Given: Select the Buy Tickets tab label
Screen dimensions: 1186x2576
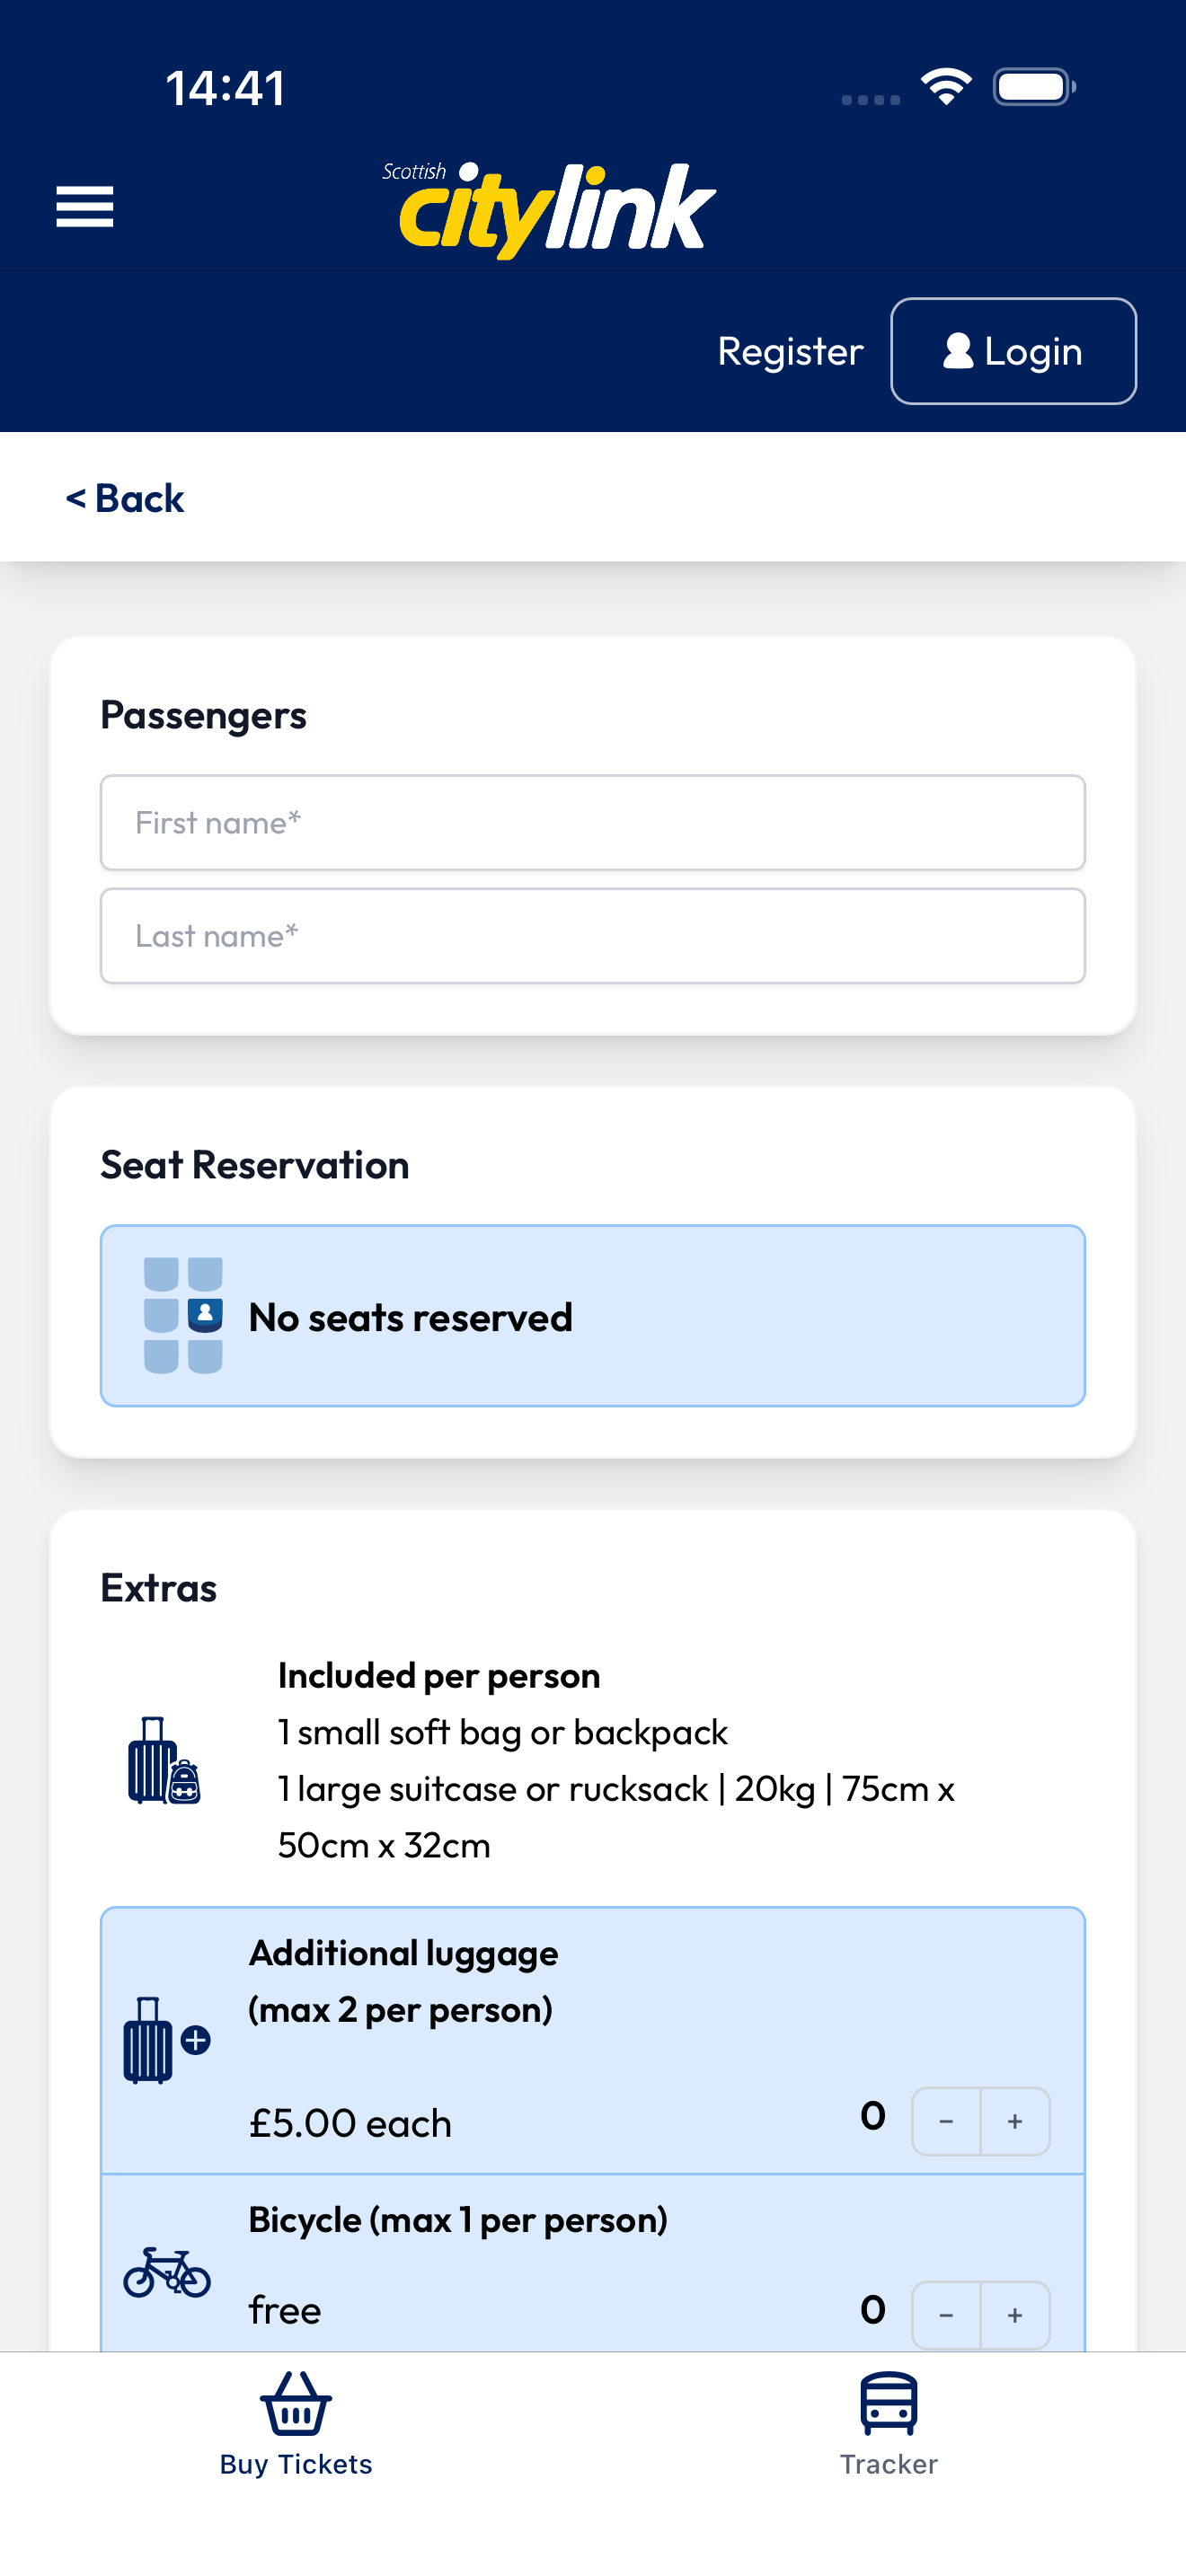Looking at the screenshot, I should tap(296, 2464).
